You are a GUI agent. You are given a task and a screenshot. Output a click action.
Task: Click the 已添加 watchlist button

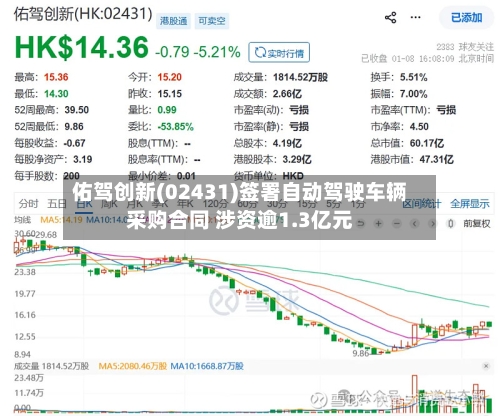click(x=467, y=17)
